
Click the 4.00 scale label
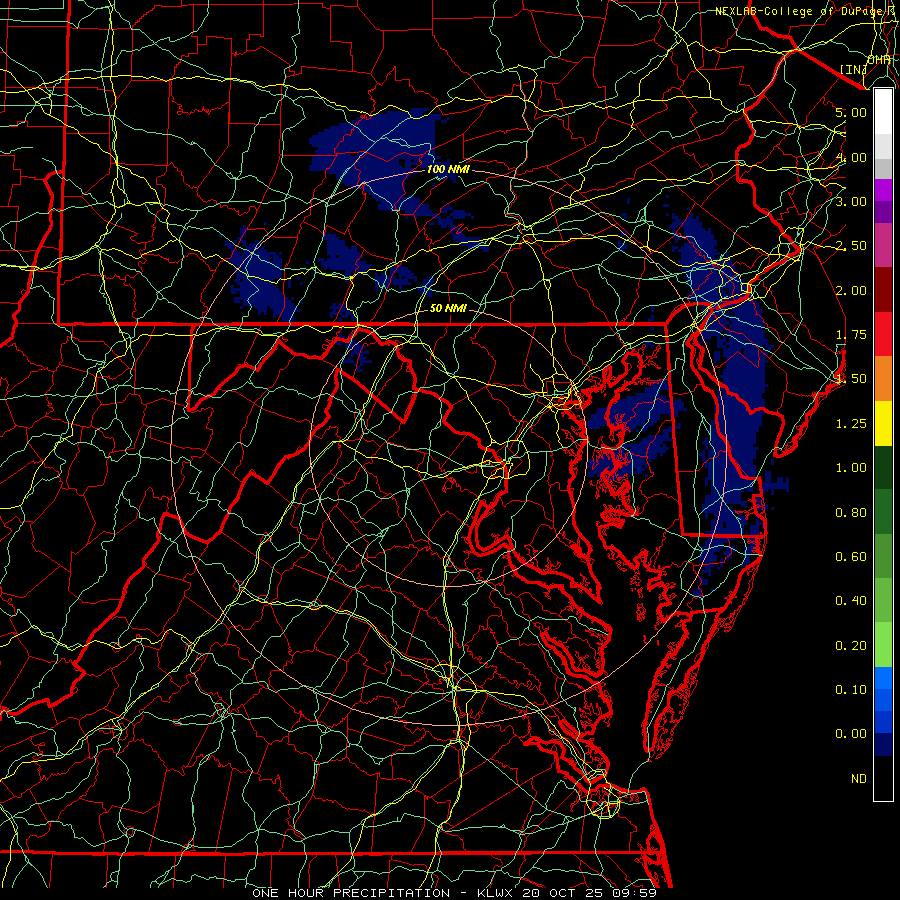[851, 157]
